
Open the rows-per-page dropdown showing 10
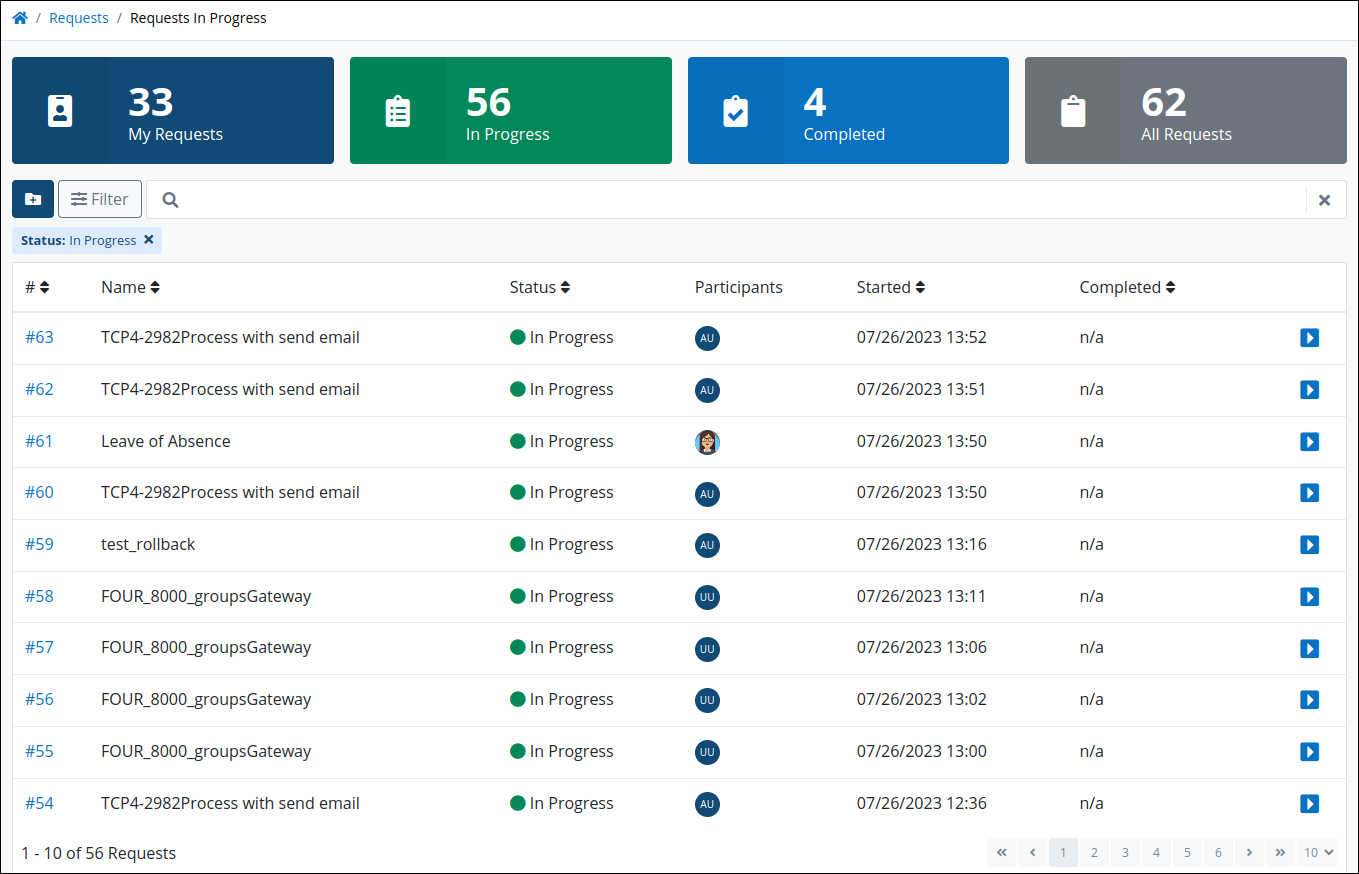1318,852
